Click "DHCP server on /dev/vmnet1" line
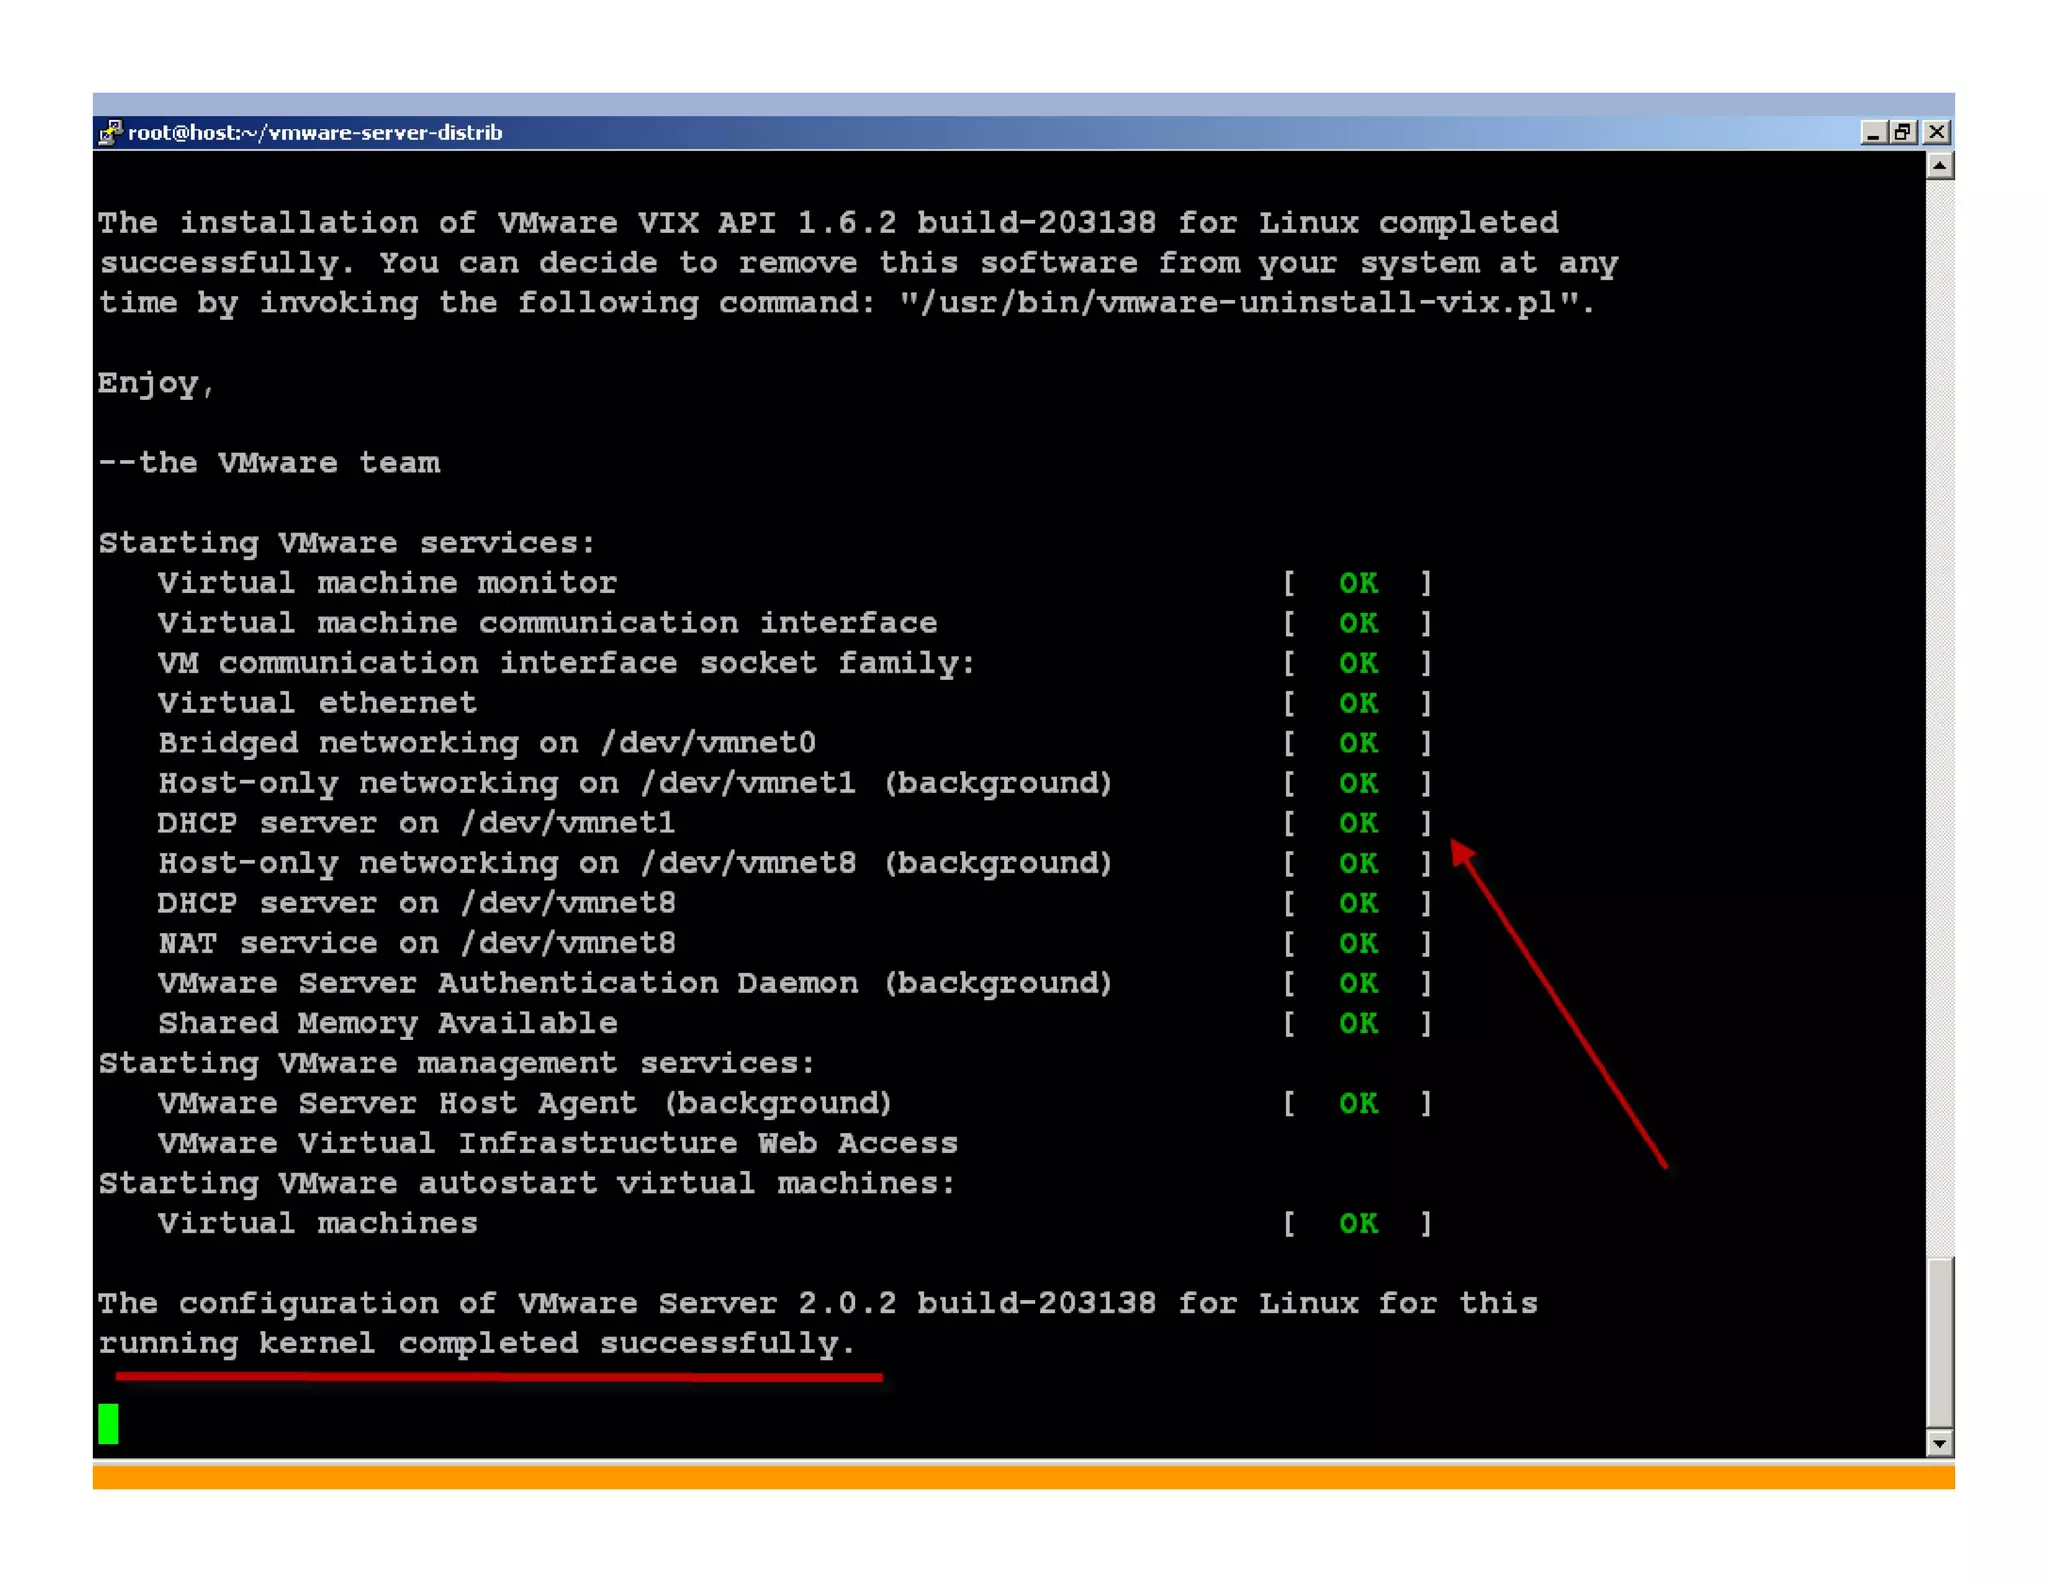The height and width of the screenshot is (1582, 2048). click(x=416, y=823)
